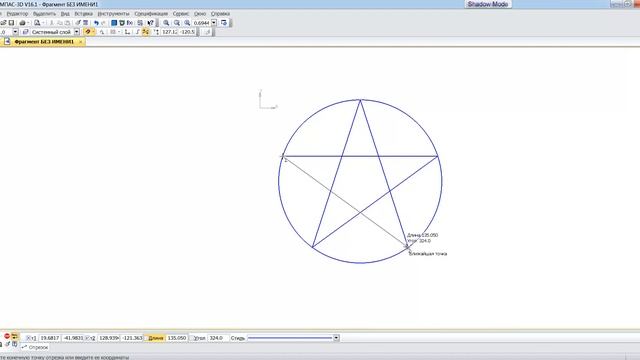Click the x1 coordinate field 19.6817
The width and height of the screenshot is (640, 360).
tap(49, 338)
